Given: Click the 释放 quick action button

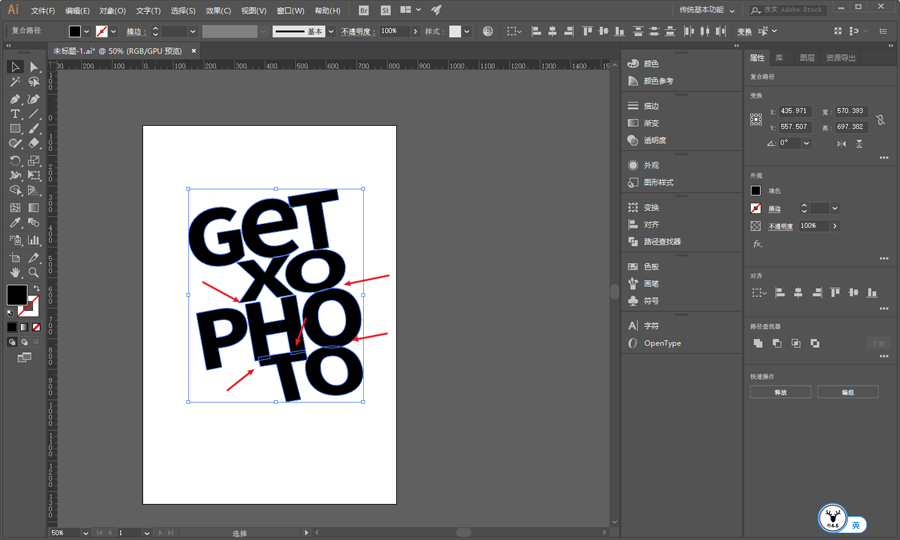Looking at the screenshot, I should (780, 392).
